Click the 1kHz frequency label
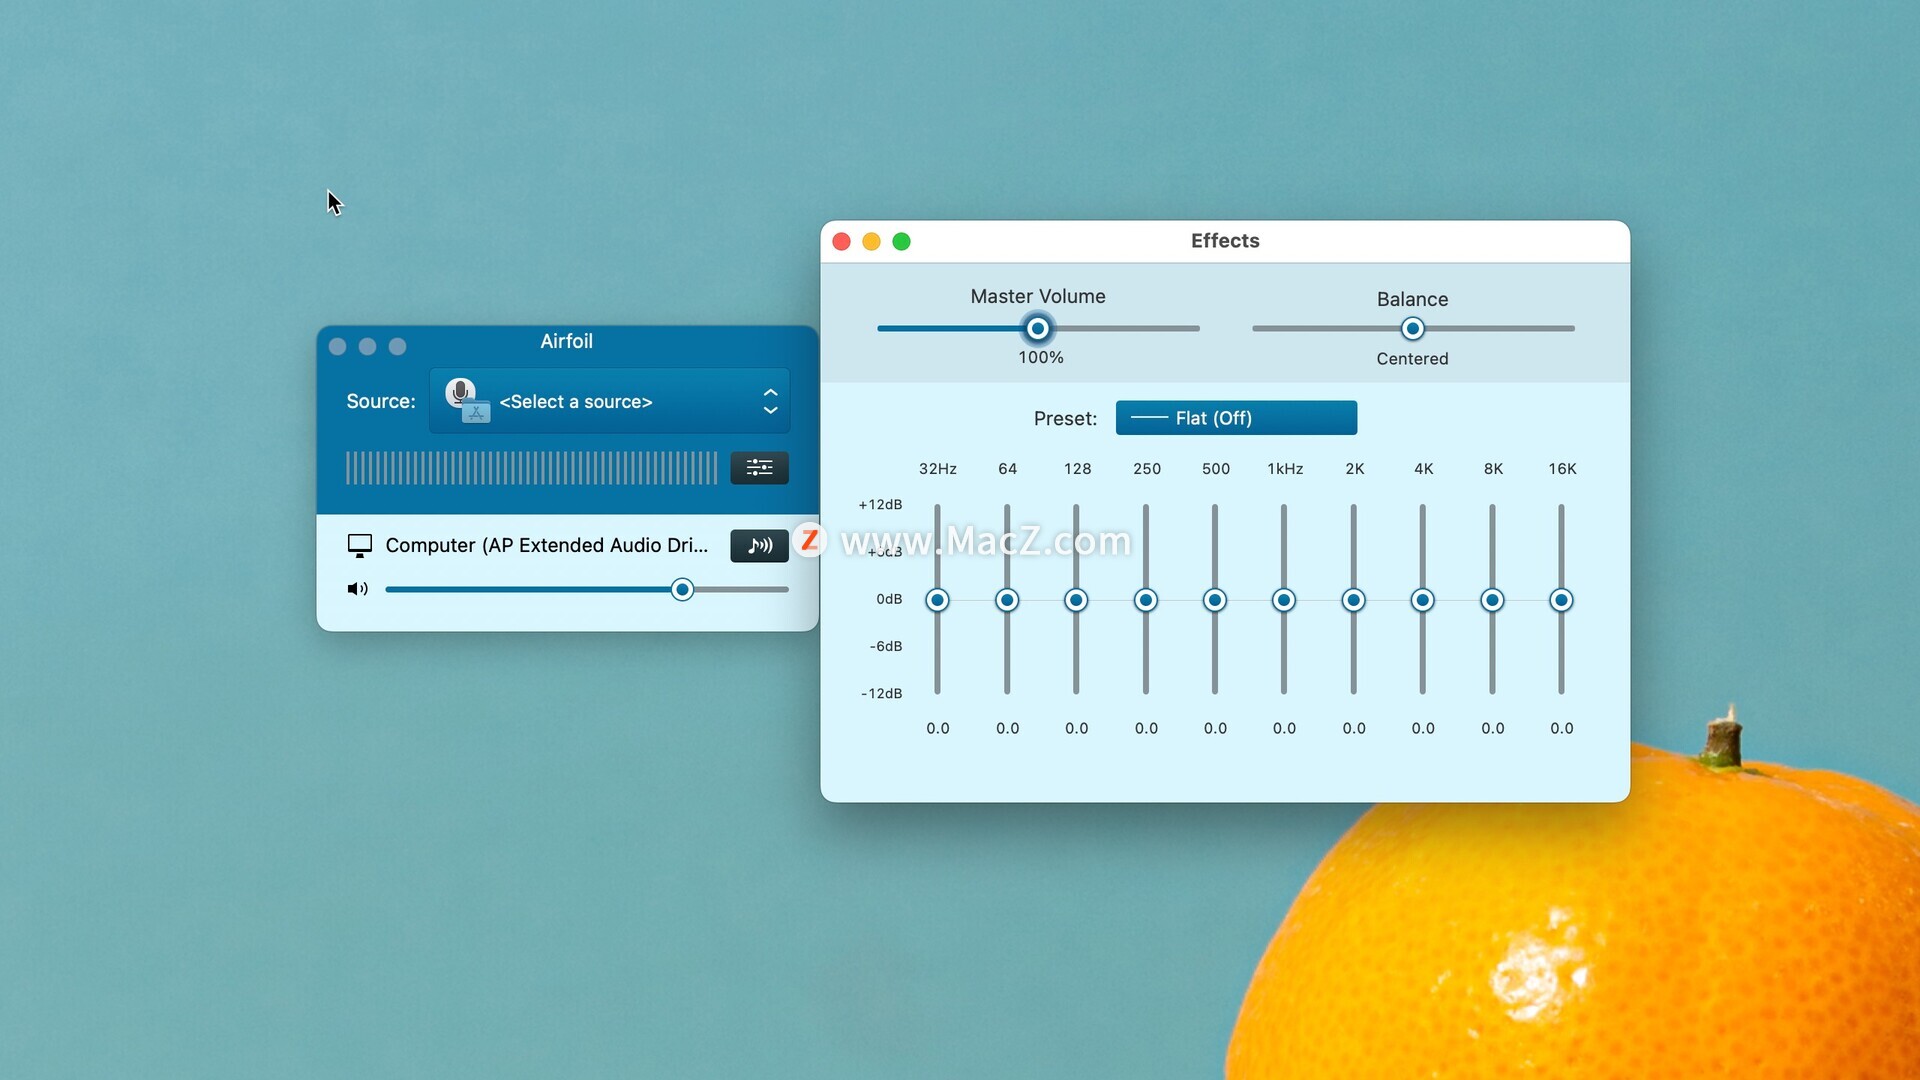This screenshot has height=1080, width=1920. point(1285,469)
